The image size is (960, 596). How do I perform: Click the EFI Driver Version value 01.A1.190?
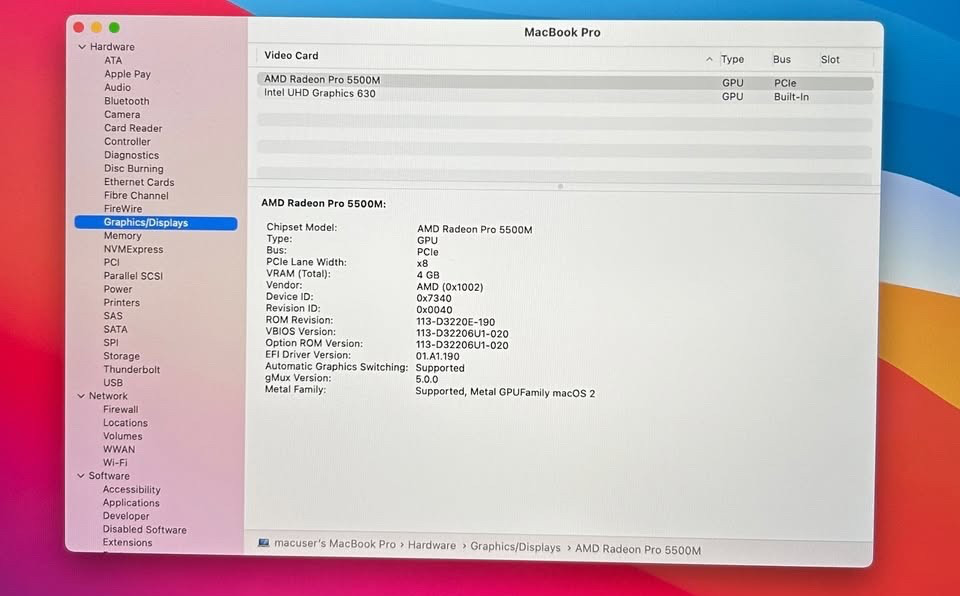[x=437, y=356]
